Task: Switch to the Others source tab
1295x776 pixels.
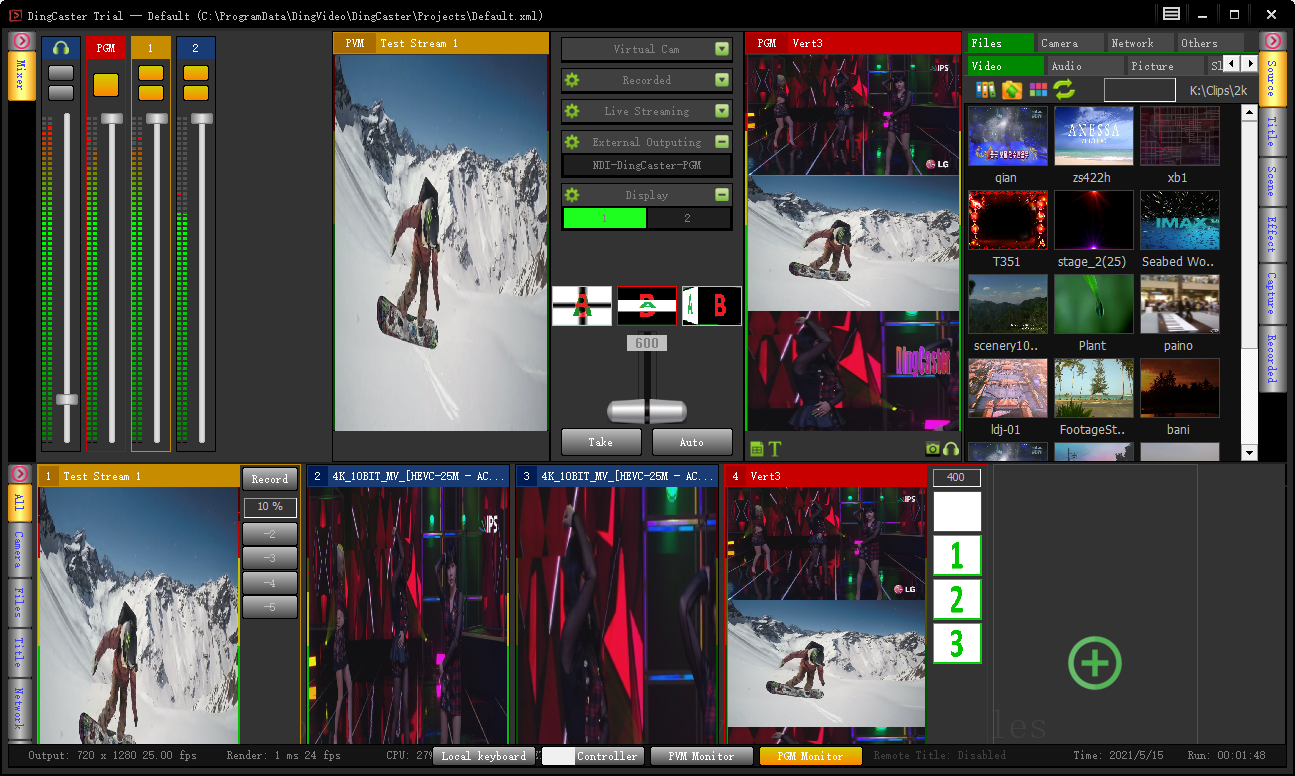Action: tap(1210, 43)
